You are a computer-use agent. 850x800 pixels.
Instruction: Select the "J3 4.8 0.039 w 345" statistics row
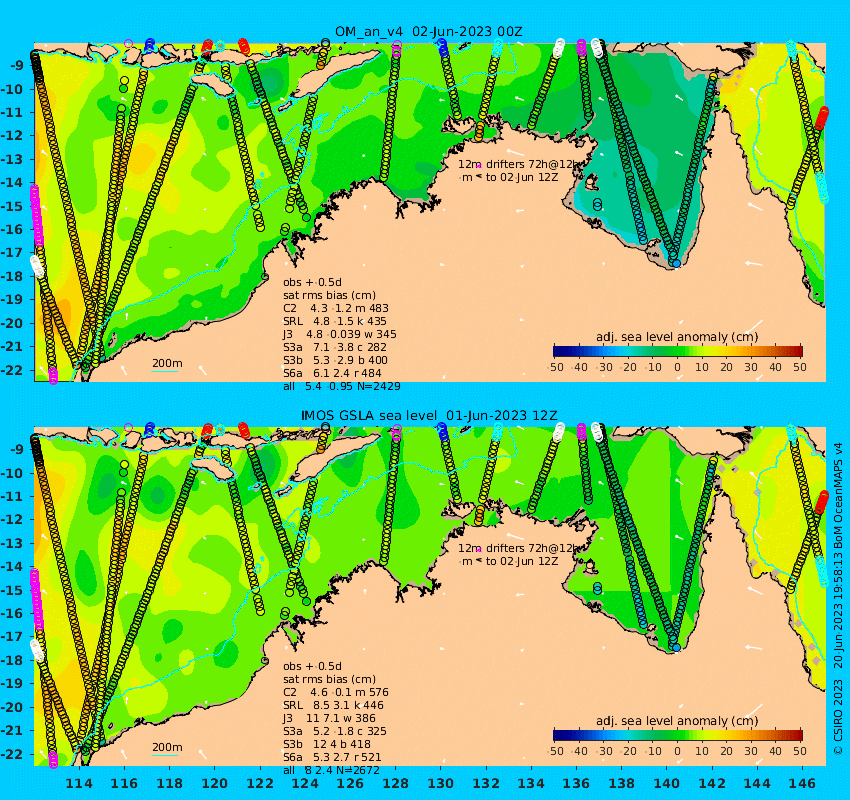point(339,334)
